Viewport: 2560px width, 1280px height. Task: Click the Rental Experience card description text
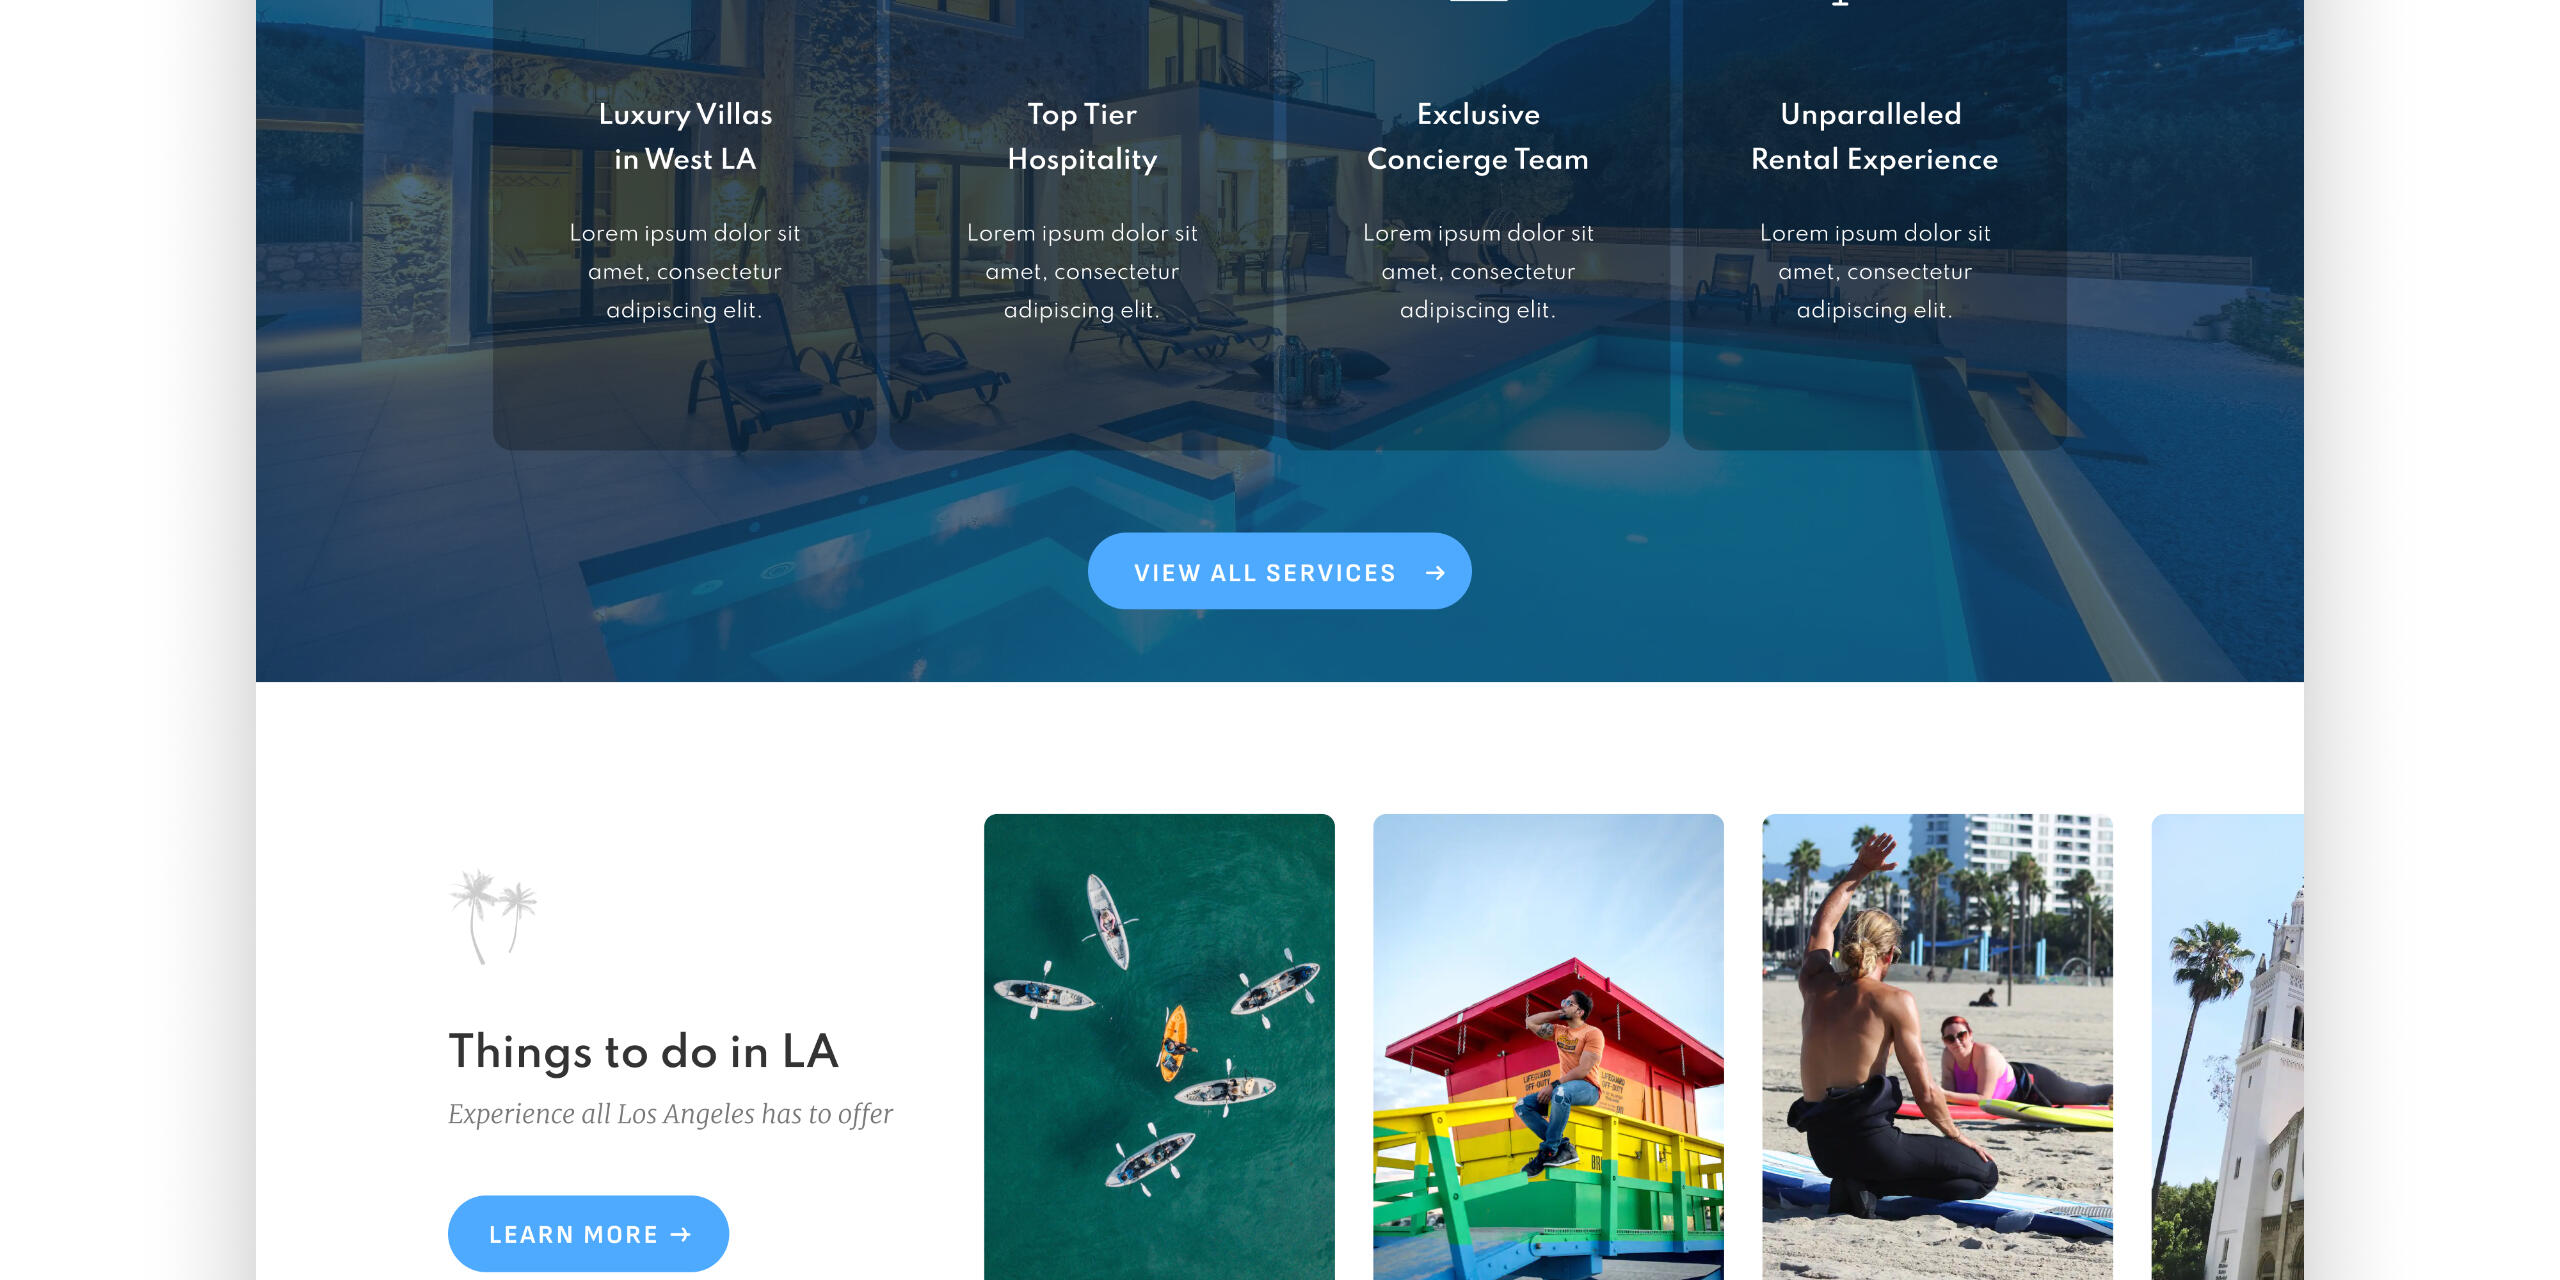coord(1874,271)
